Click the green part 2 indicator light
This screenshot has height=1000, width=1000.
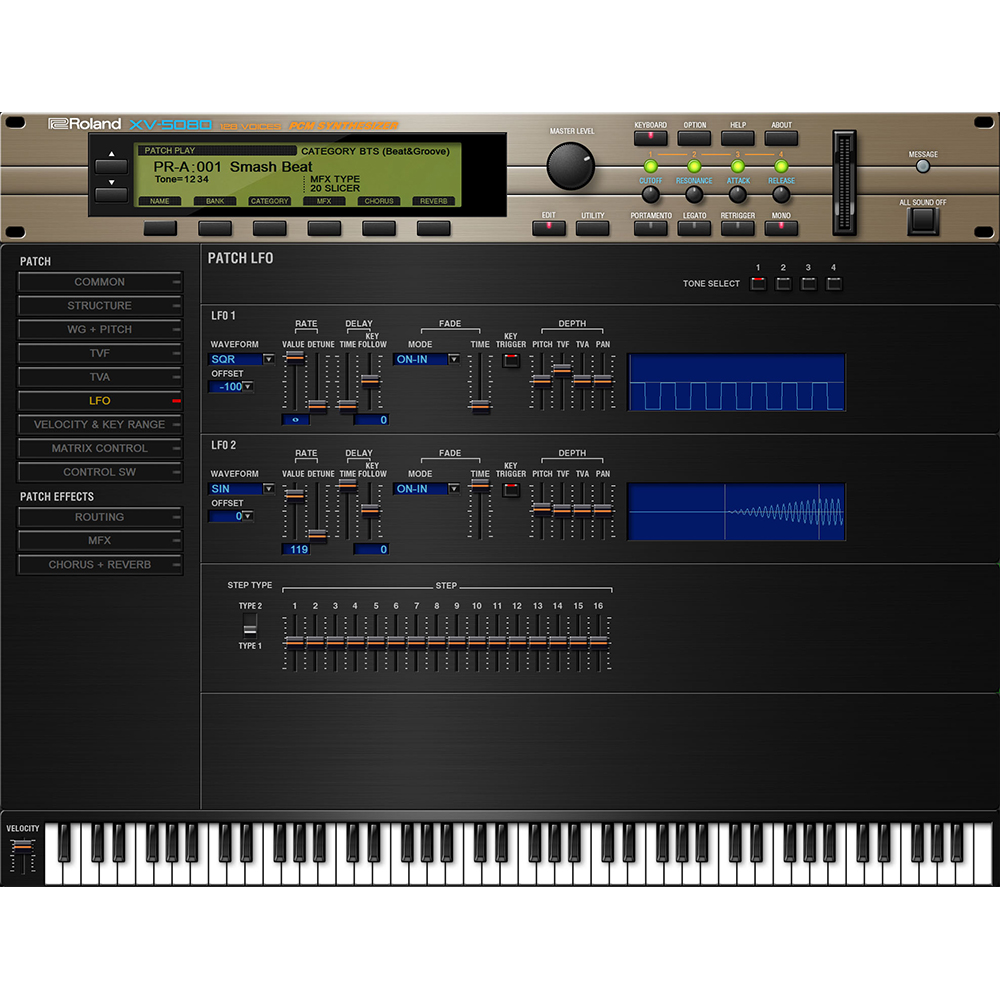point(694,166)
